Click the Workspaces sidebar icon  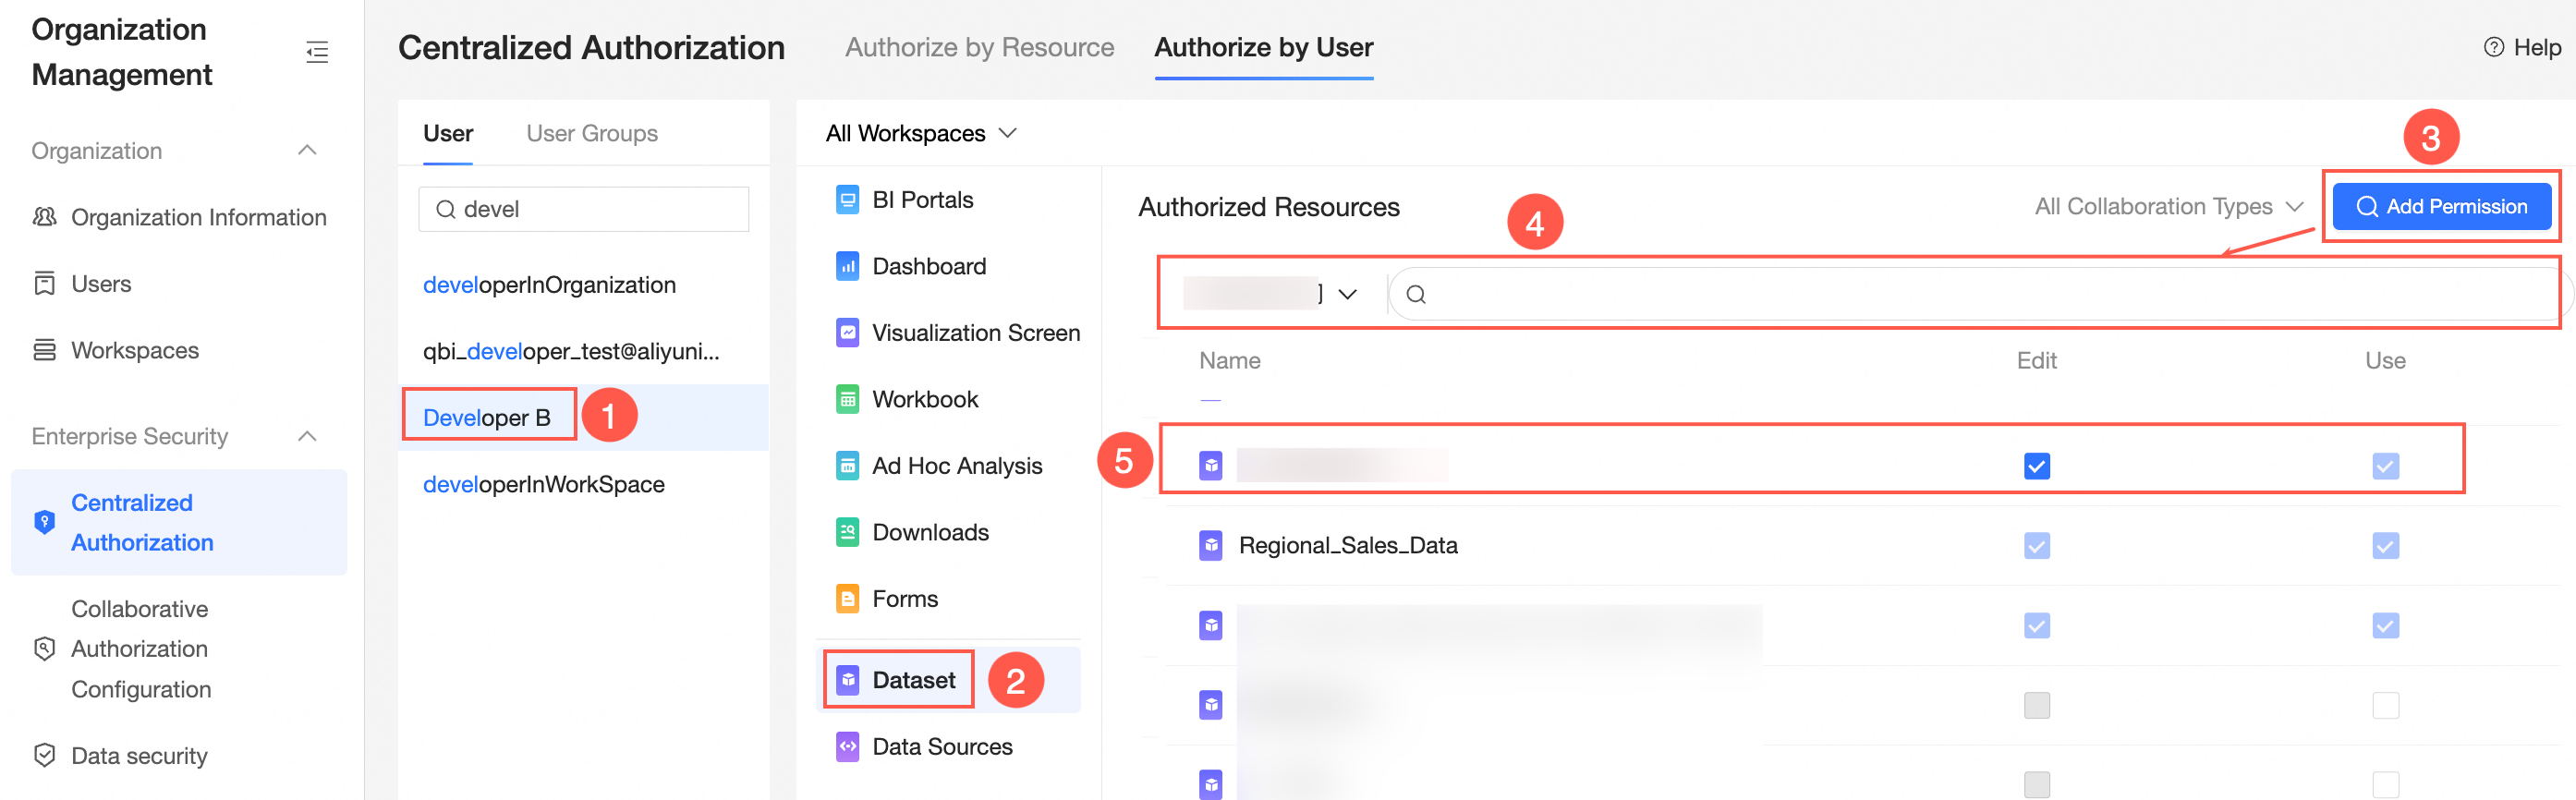45,350
